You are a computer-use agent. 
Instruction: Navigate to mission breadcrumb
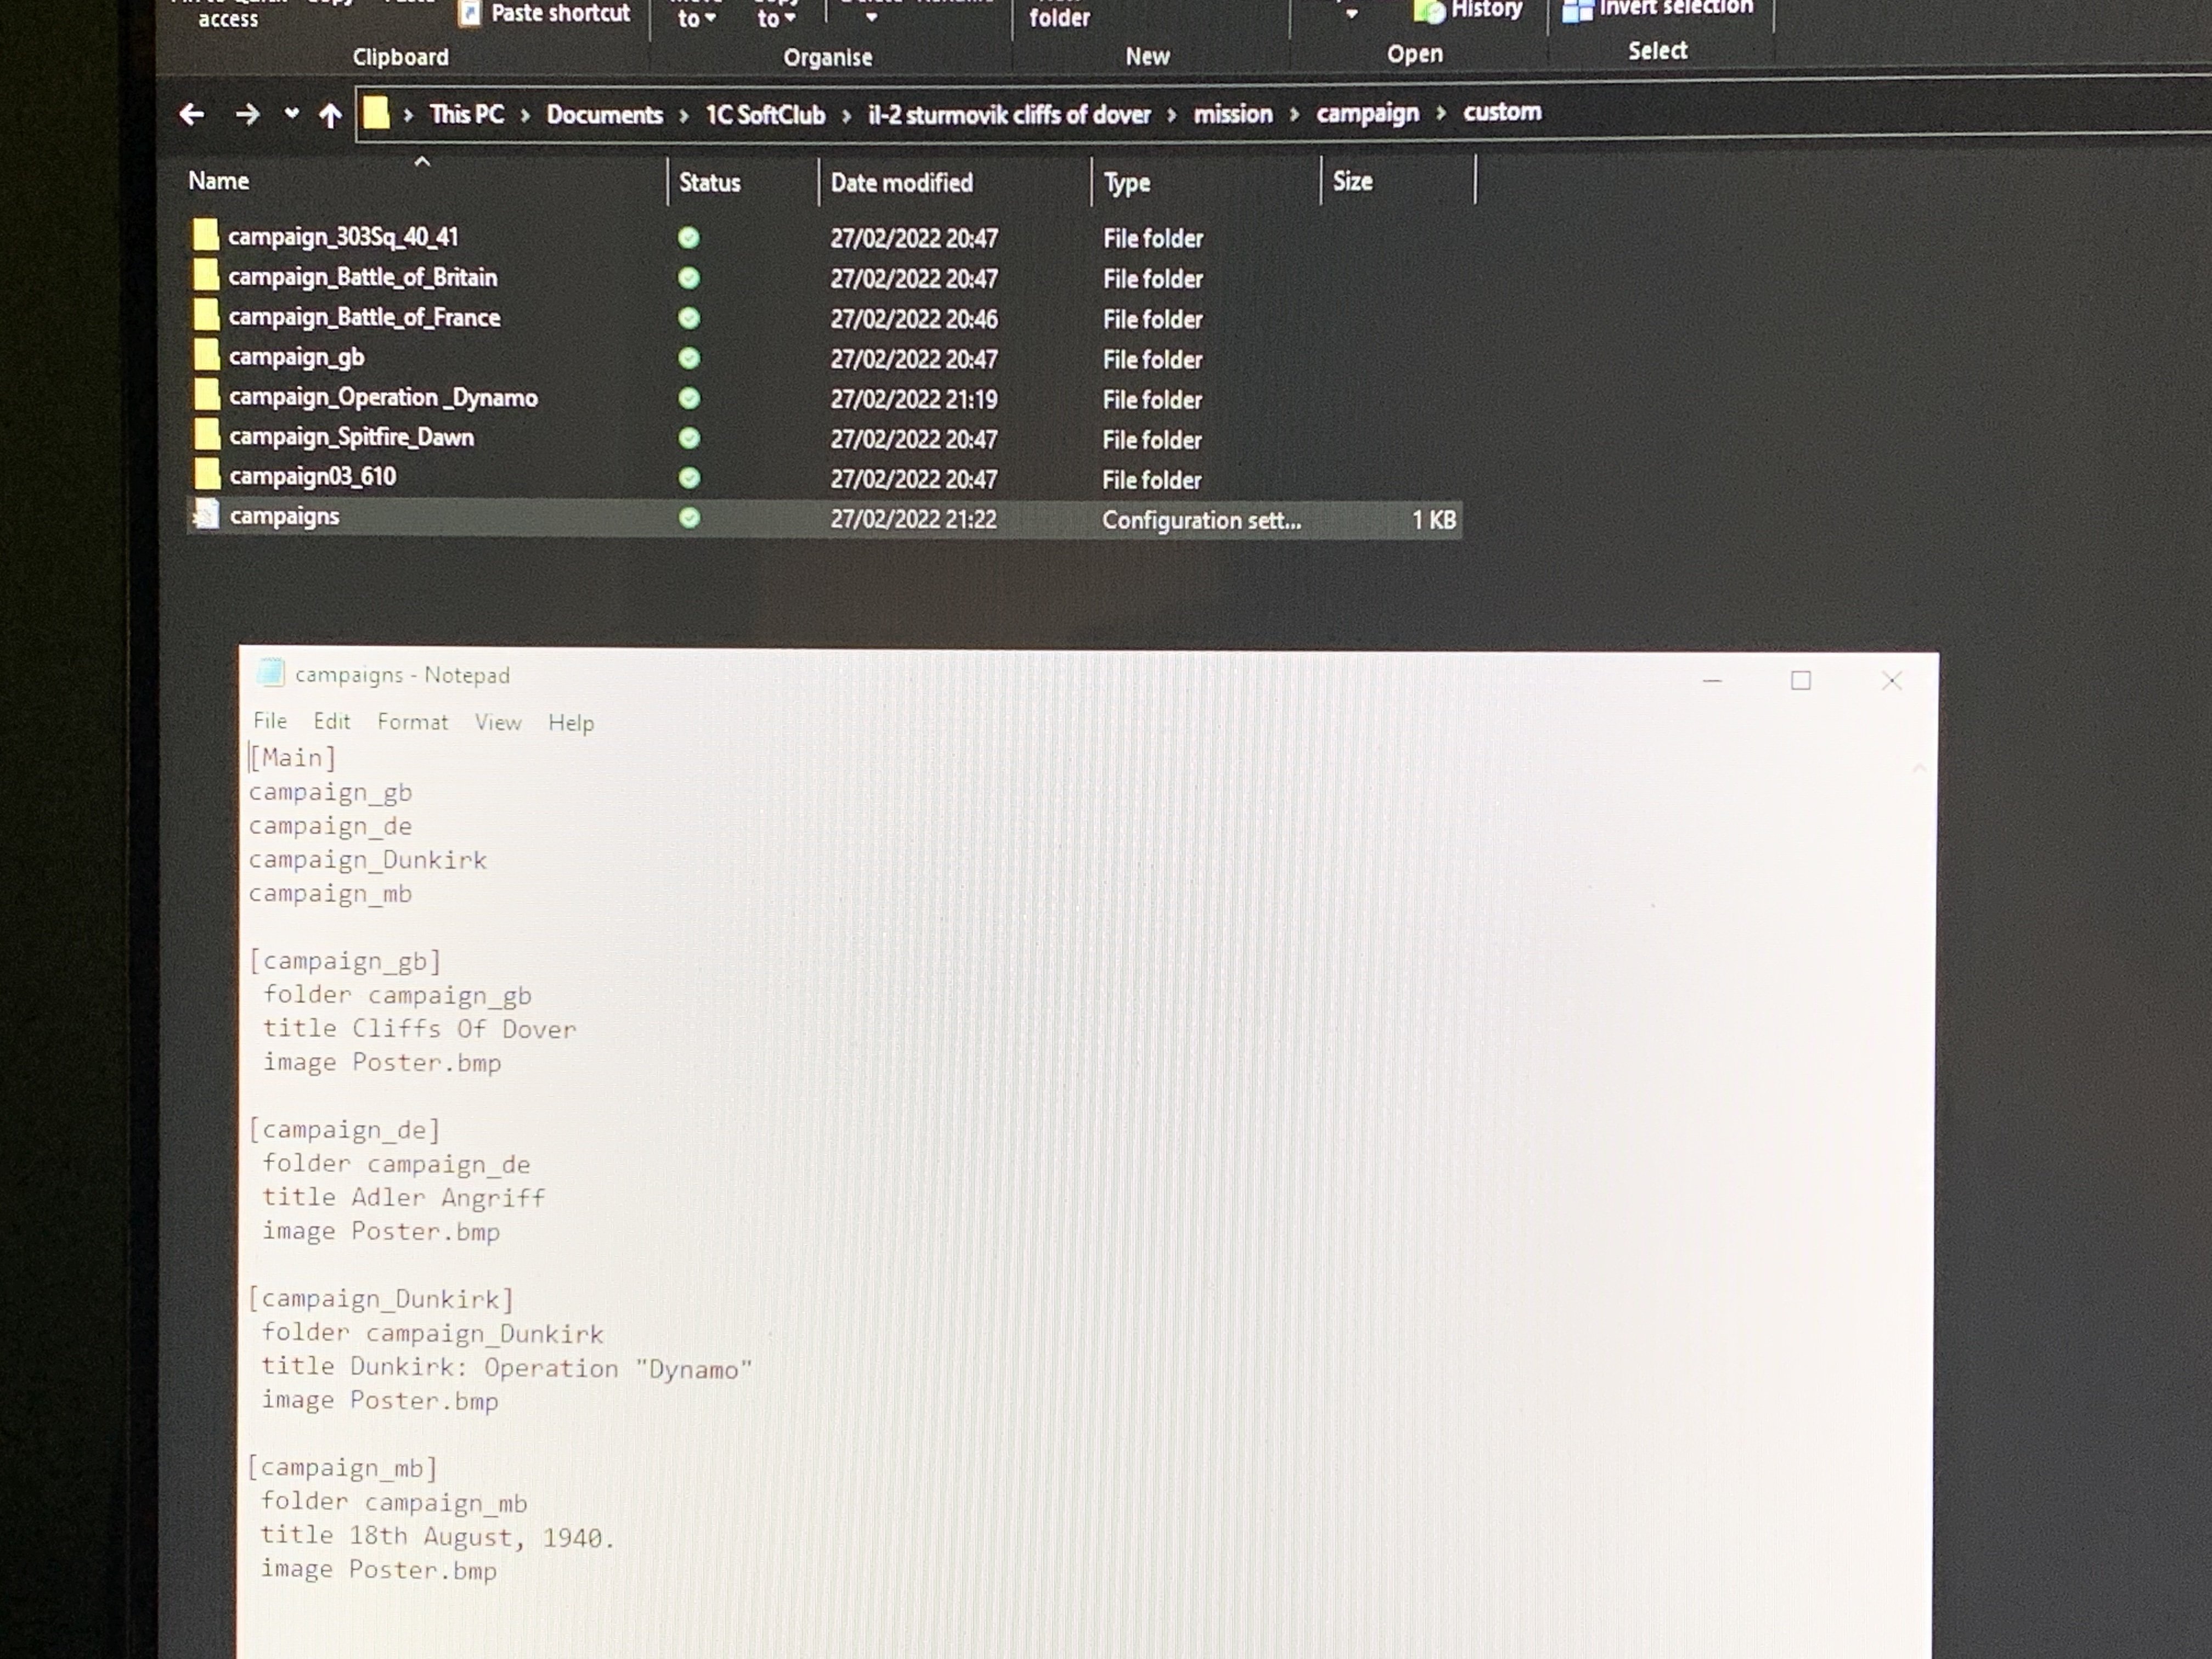pos(1233,114)
